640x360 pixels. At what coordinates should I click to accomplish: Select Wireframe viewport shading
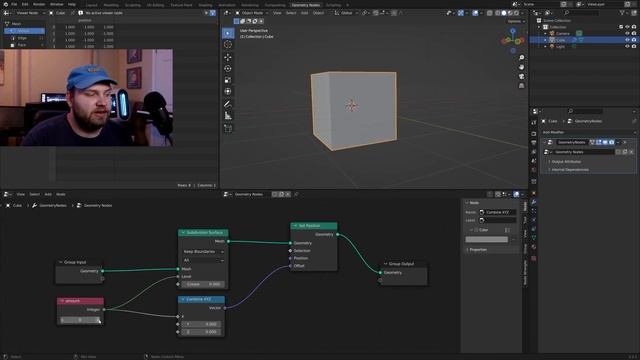click(x=498, y=13)
